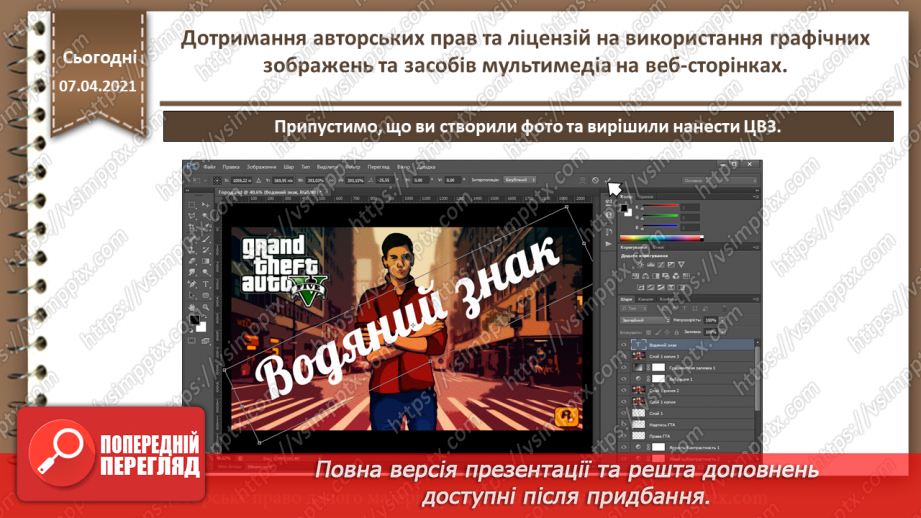Open the Color panel flyout menu
This screenshot has width=921, height=518.
(757, 197)
